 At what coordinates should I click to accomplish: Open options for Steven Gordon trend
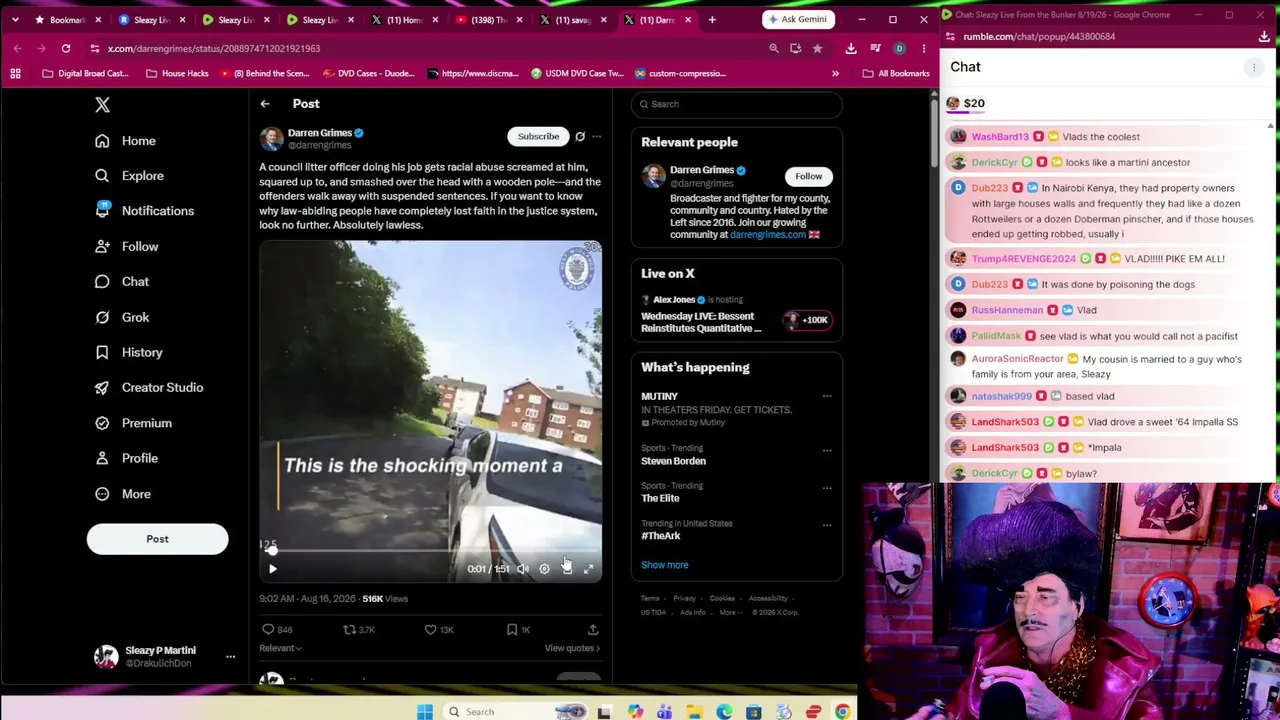(827, 450)
